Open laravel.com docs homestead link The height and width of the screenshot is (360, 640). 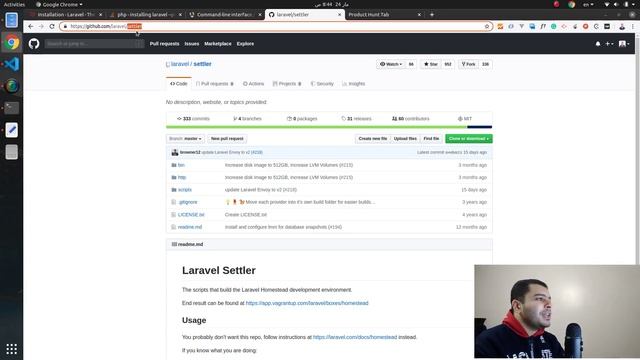(355, 337)
